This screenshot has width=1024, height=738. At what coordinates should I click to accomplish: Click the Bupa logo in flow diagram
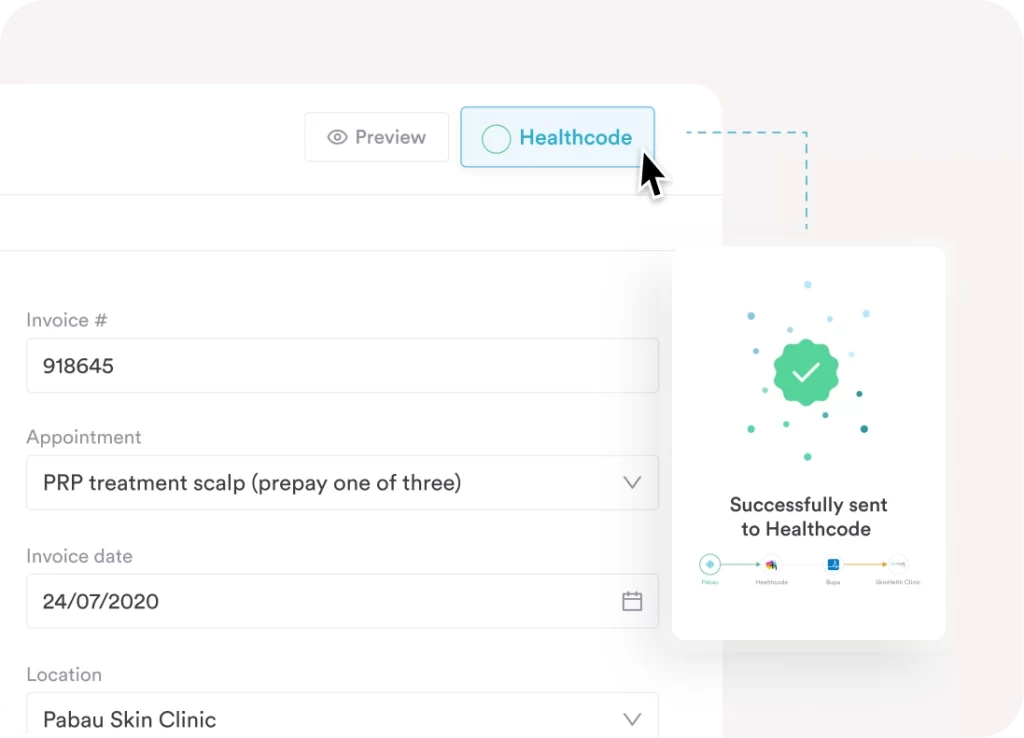[x=833, y=564]
